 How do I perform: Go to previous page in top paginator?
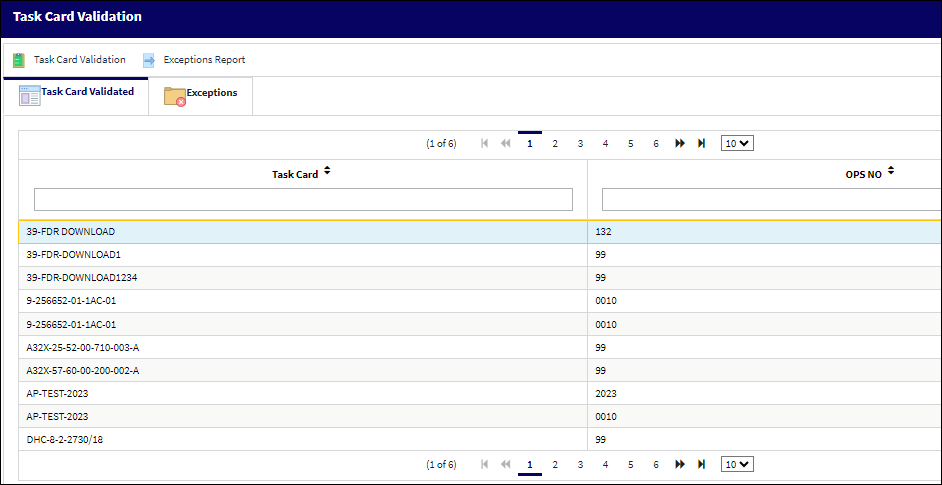(505, 144)
